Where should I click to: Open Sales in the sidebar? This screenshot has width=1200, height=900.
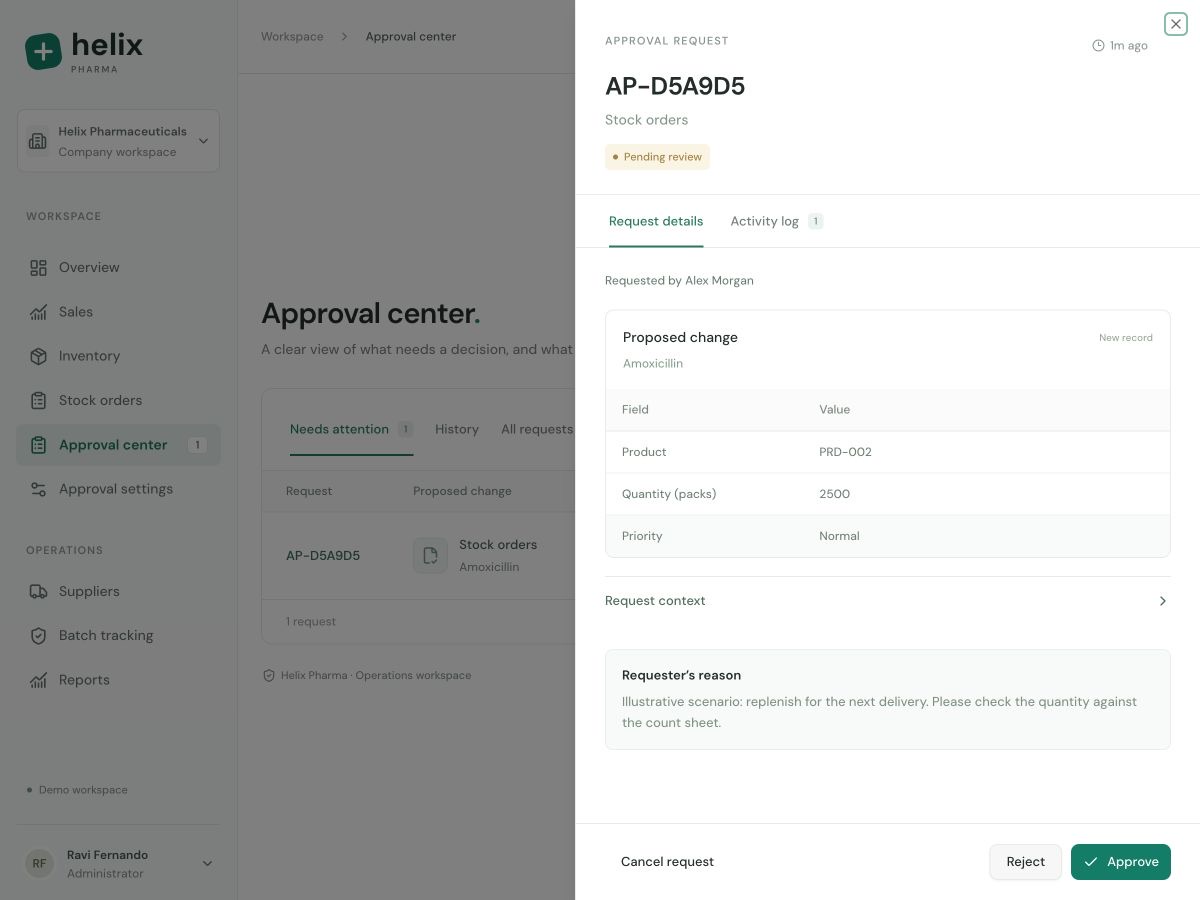click(x=118, y=312)
